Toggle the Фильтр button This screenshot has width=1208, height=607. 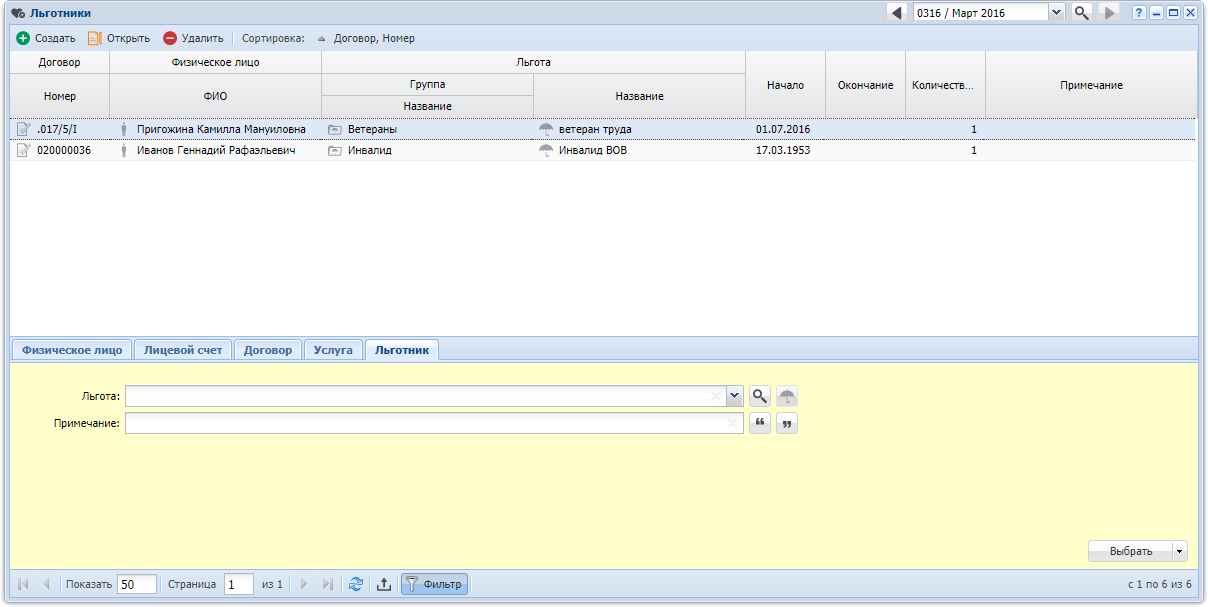[434, 585]
